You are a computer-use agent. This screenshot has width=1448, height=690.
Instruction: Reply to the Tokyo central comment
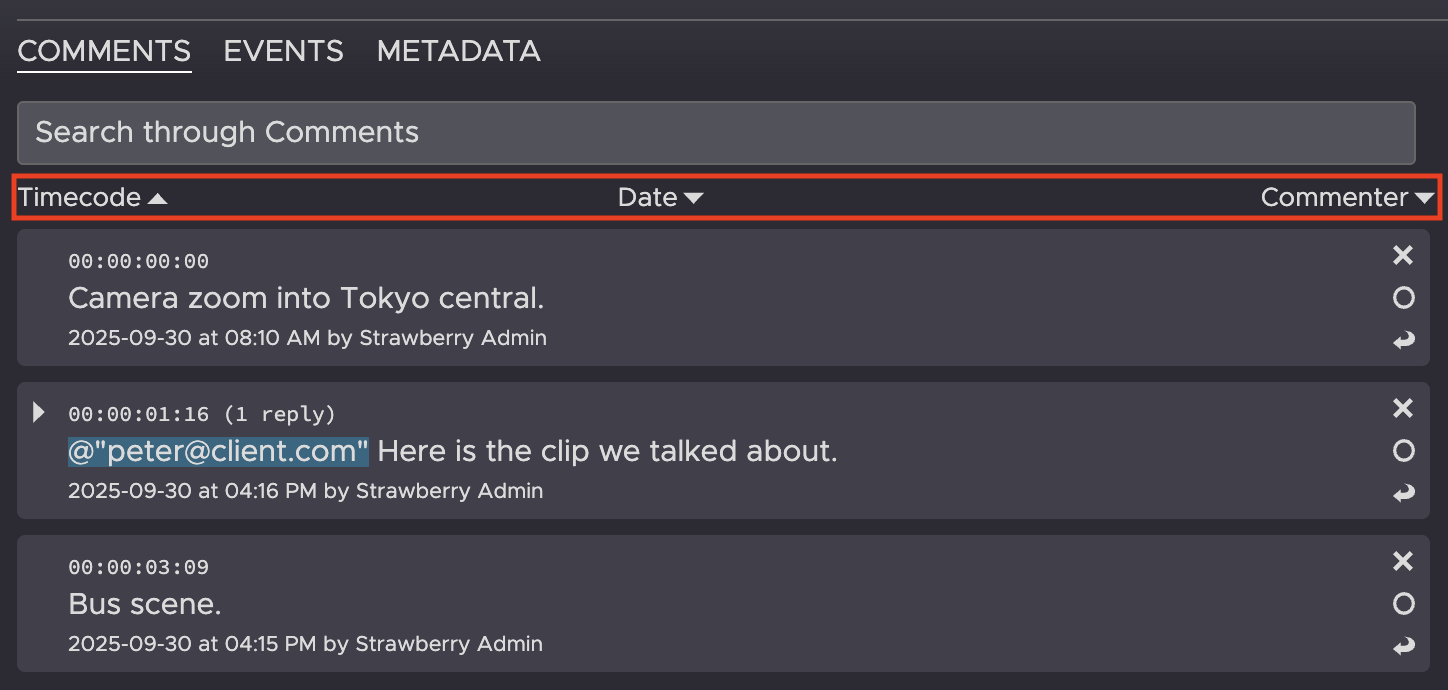tap(1404, 341)
